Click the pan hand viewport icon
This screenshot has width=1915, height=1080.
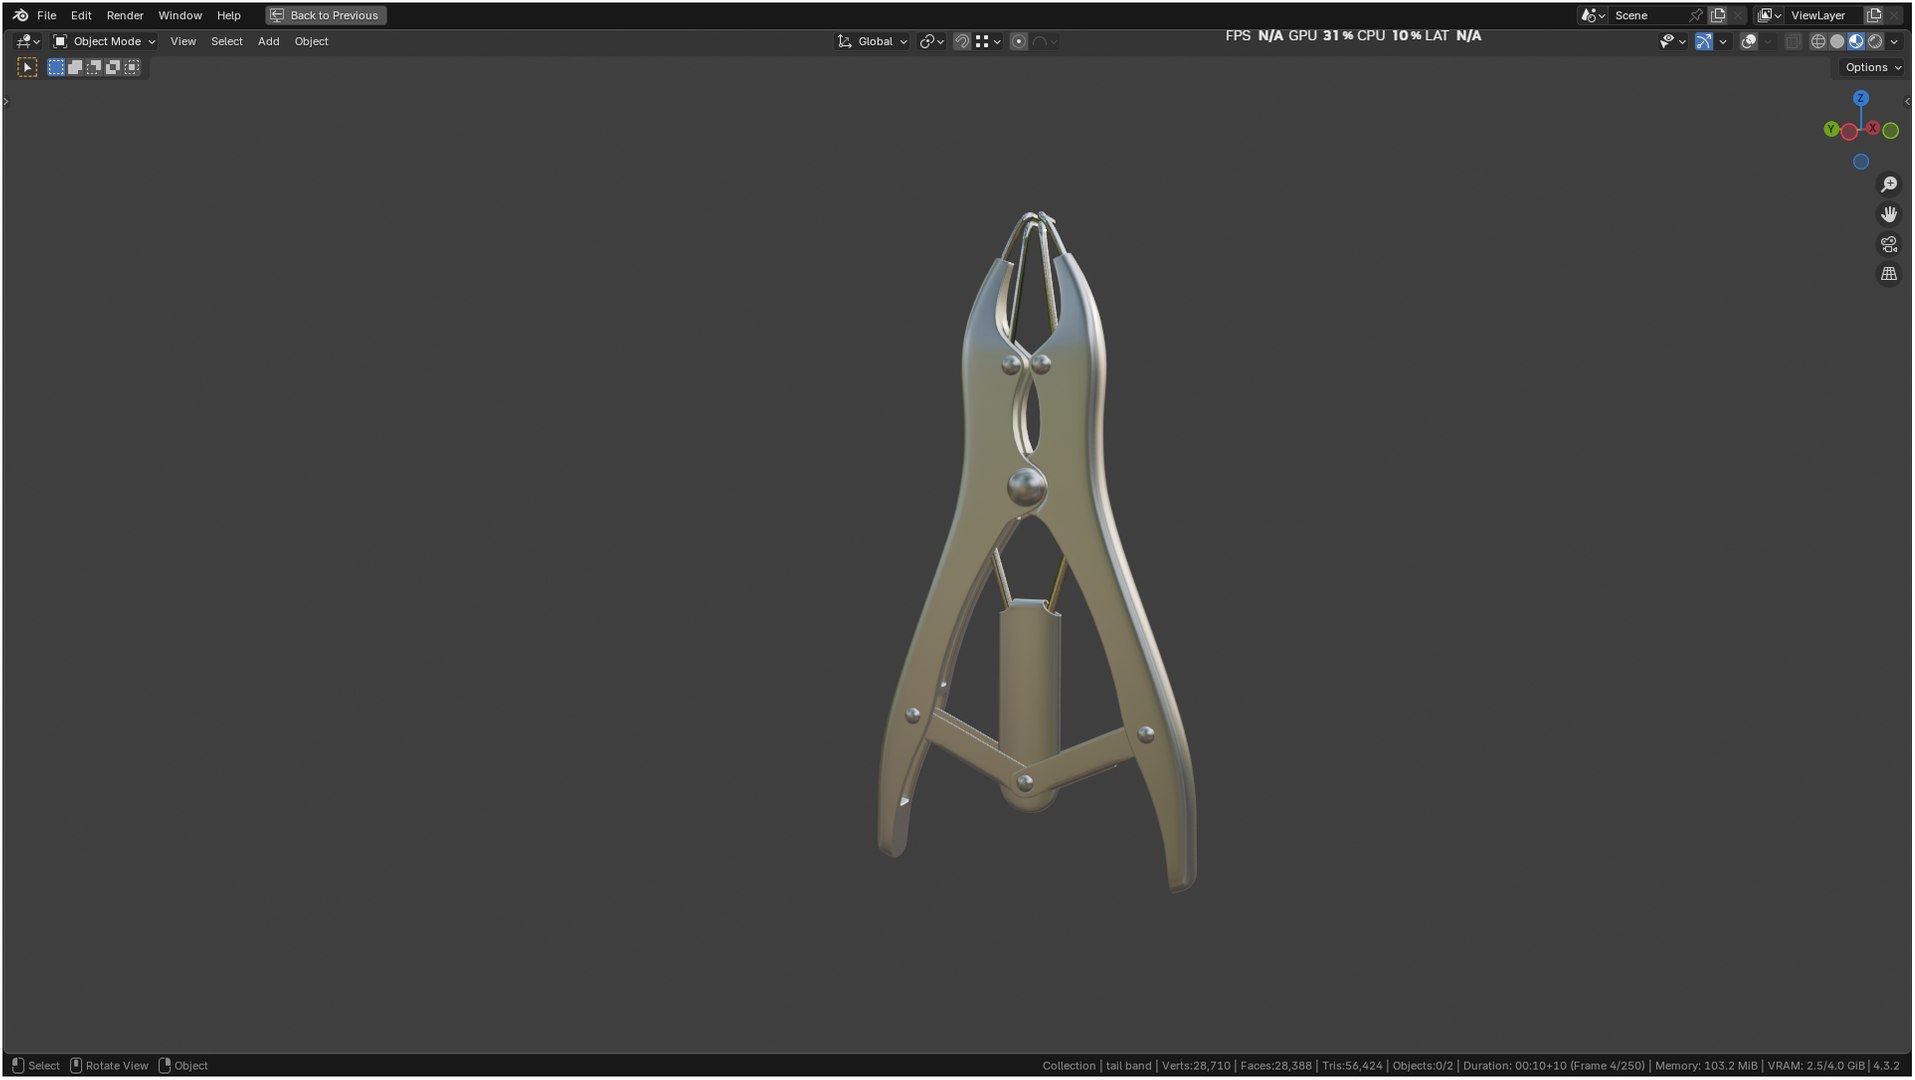click(1889, 214)
